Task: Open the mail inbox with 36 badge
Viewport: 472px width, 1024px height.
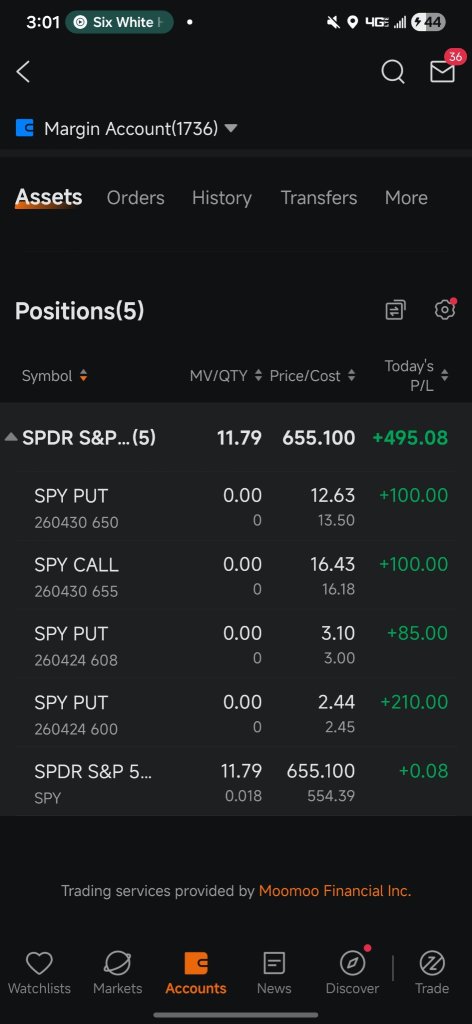Action: click(x=443, y=70)
